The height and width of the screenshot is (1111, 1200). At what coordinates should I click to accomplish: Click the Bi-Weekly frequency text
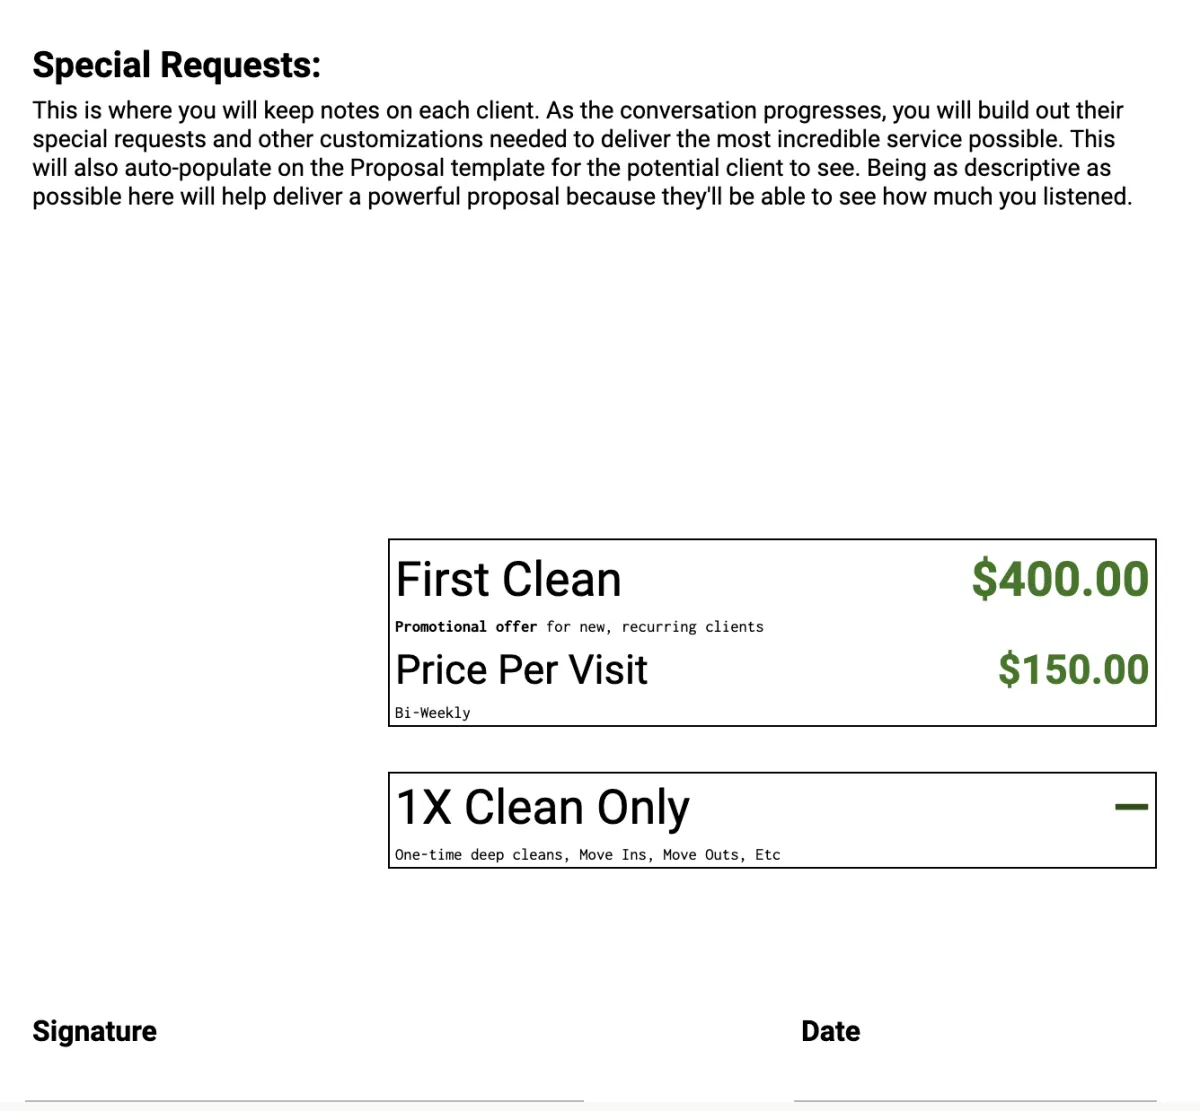tap(432, 713)
